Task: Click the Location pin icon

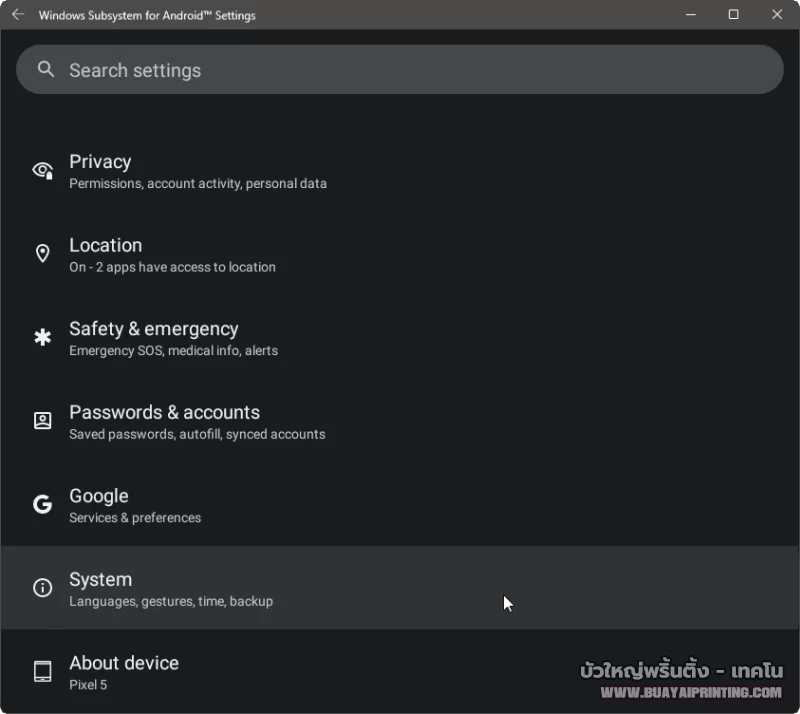Action: click(x=43, y=254)
